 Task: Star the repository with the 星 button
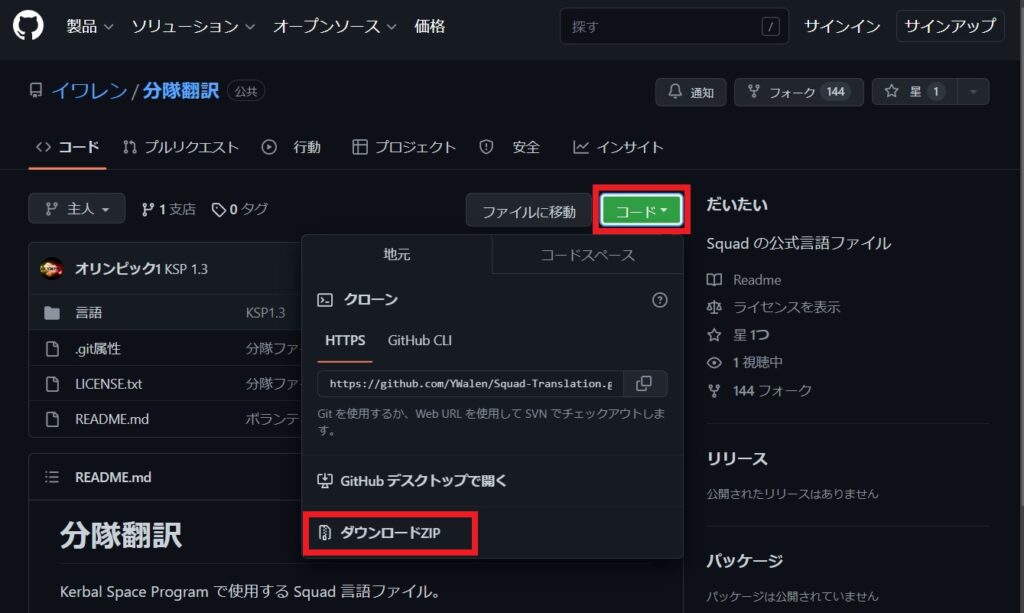pyautogui.click(x=915, y=92)
